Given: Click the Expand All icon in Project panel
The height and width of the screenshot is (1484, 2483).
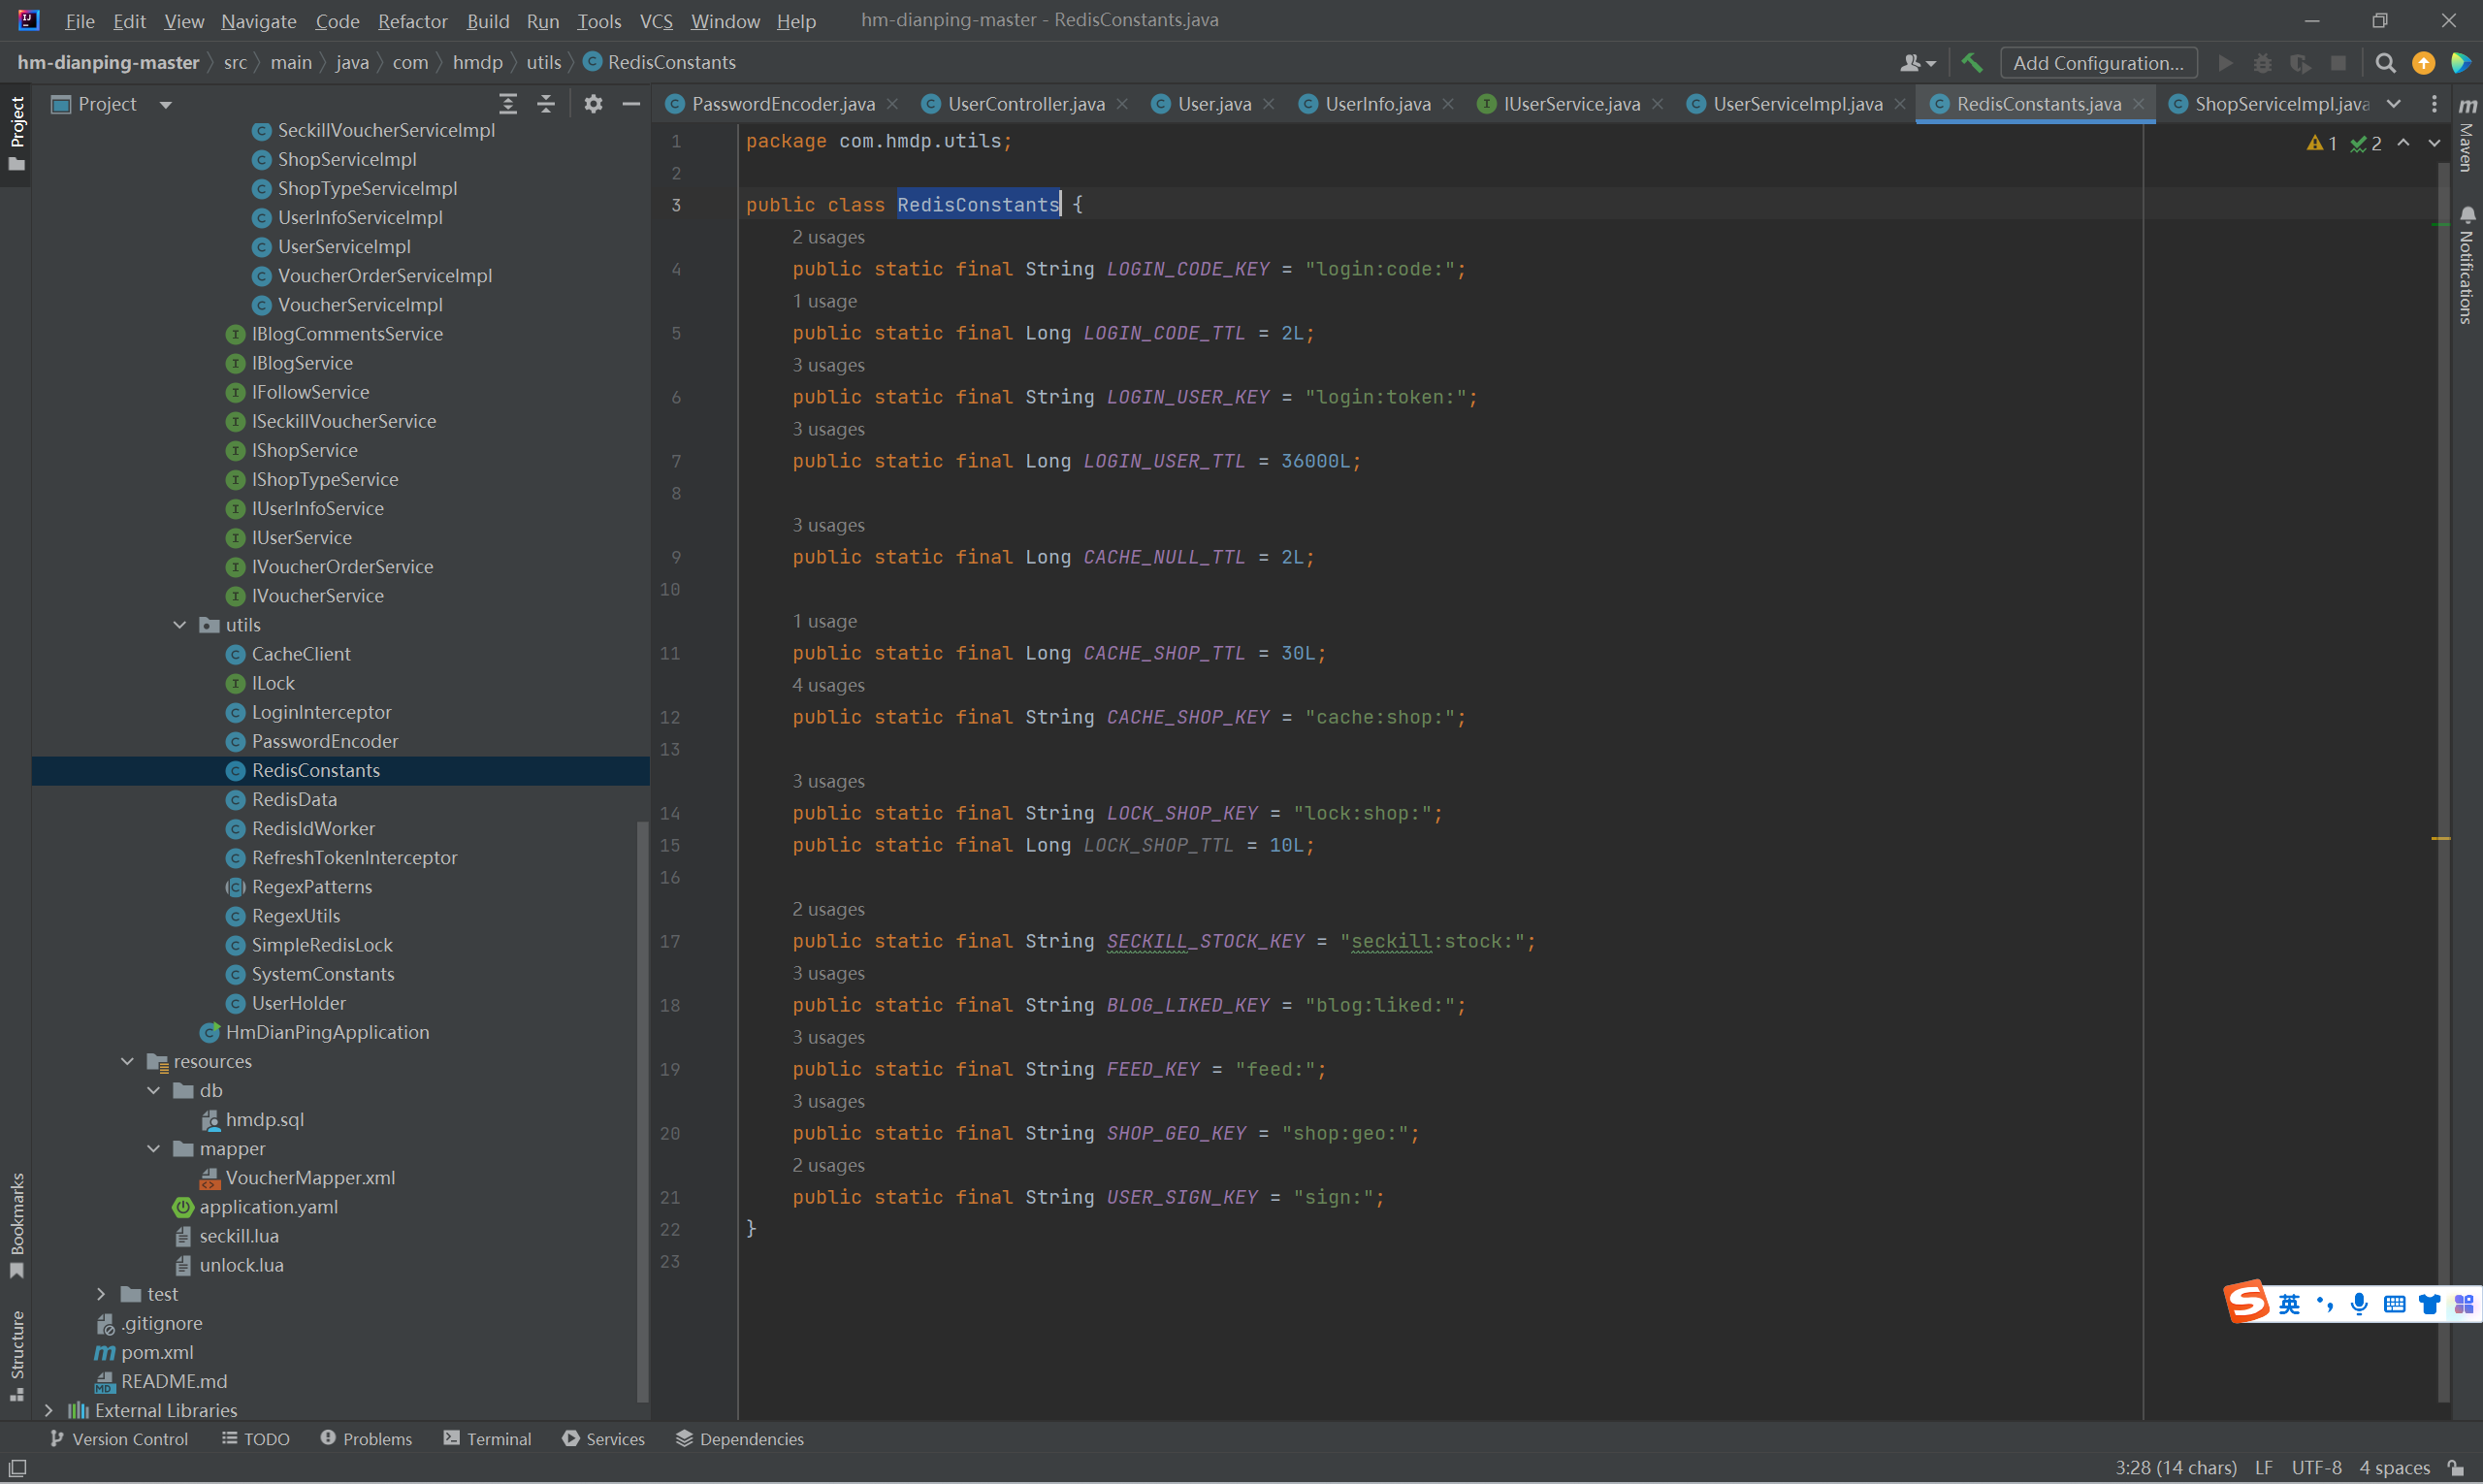Looking at the screenshot, I should (x=508, y=104).
